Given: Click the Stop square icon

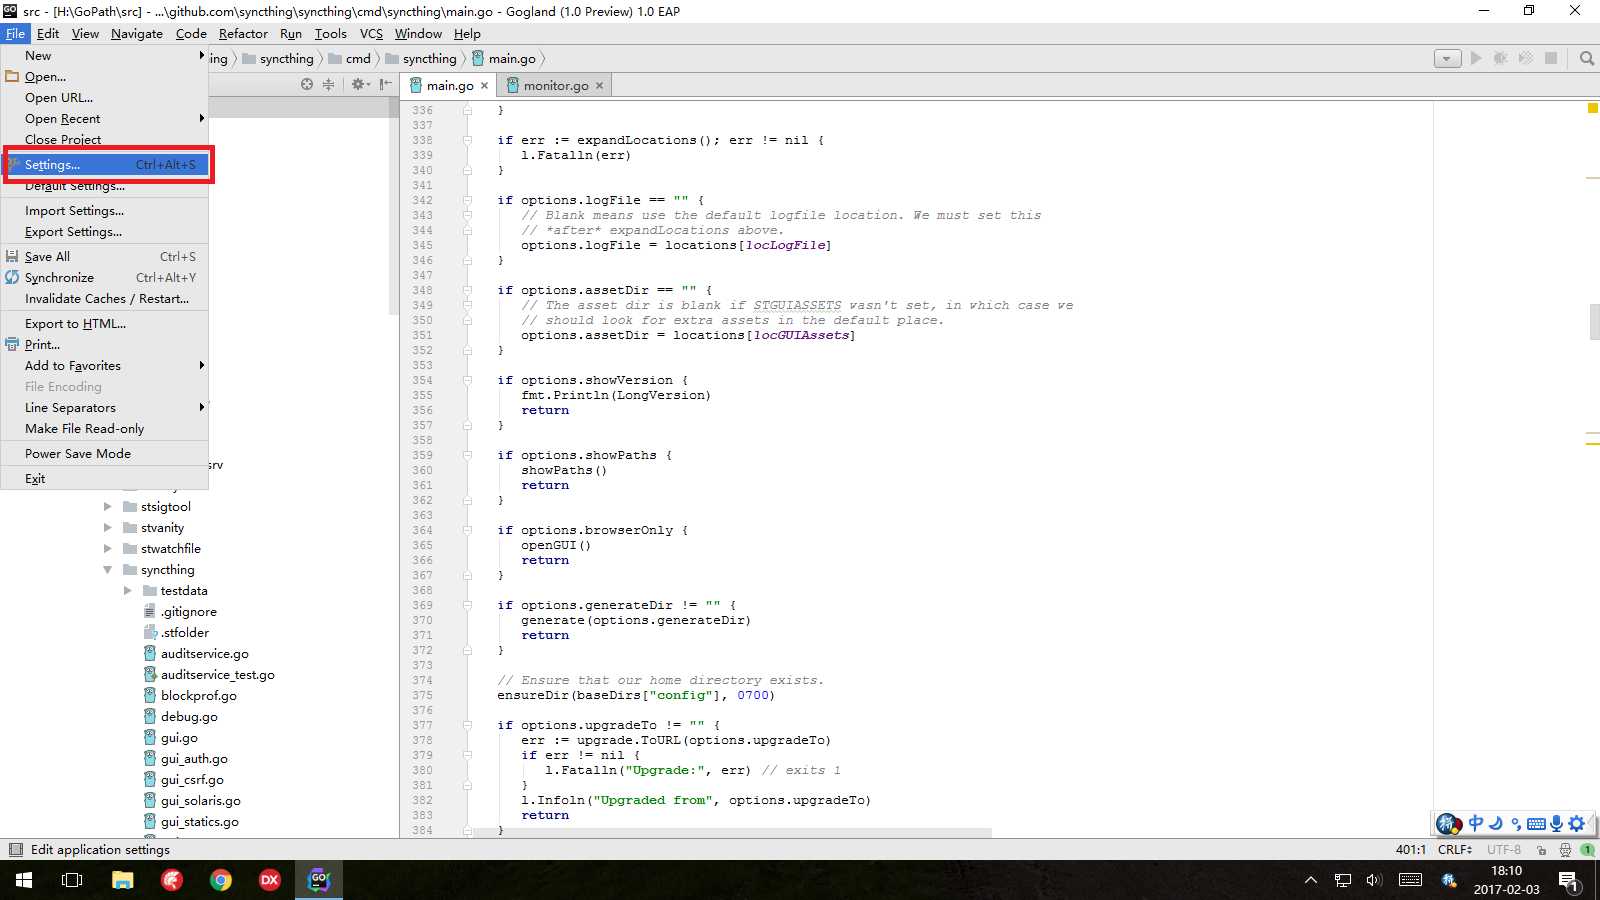Looking at the screenshot, I should click(1551, 58).
